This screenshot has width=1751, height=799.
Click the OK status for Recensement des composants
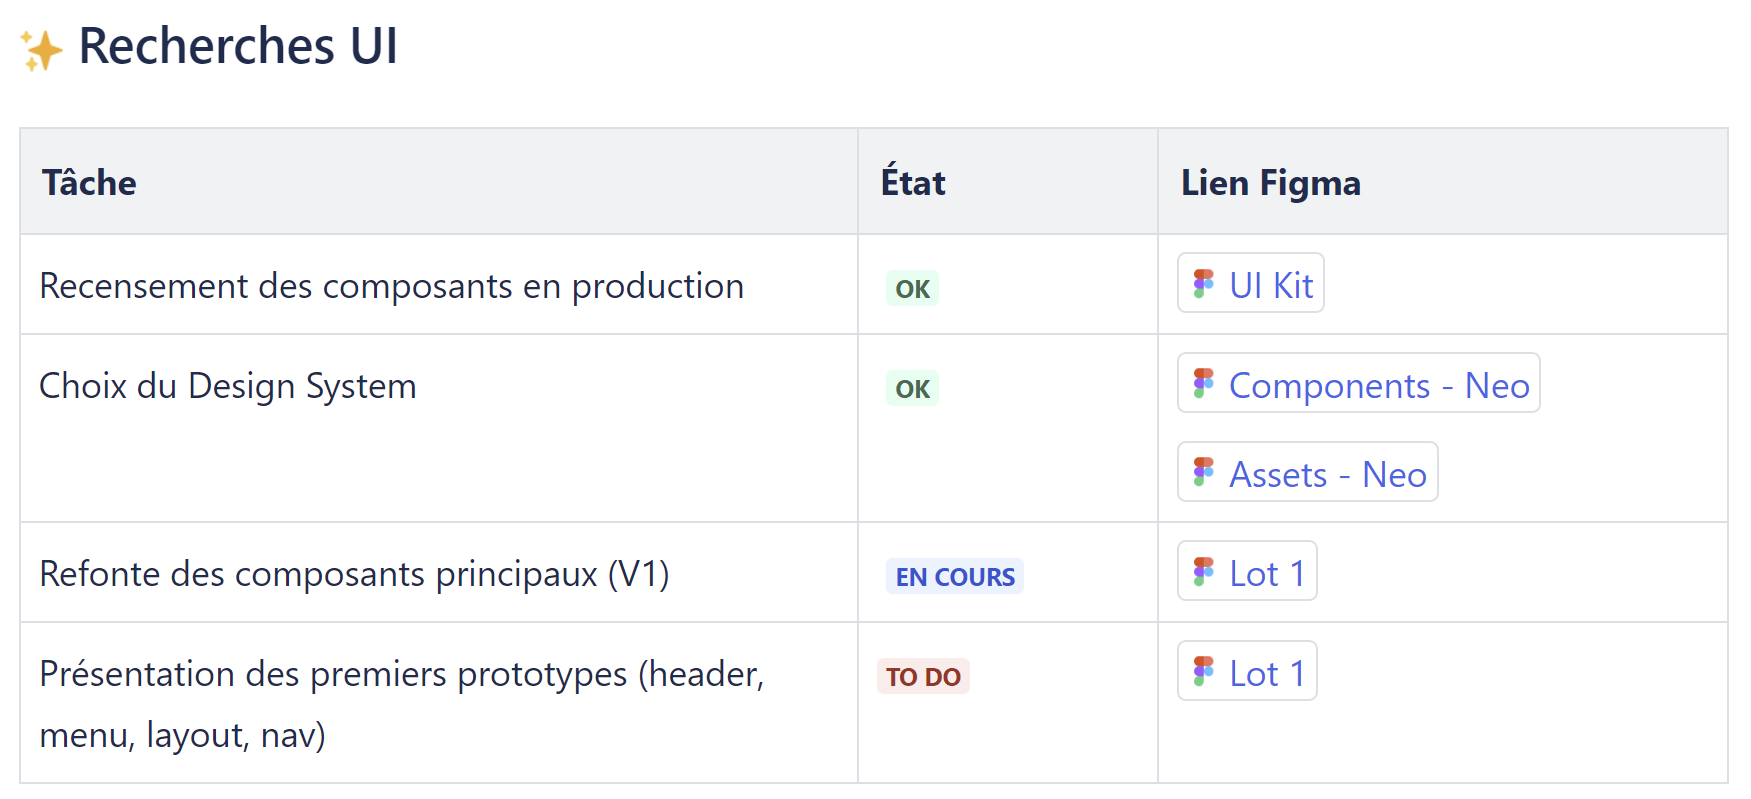tap(912, 289)
